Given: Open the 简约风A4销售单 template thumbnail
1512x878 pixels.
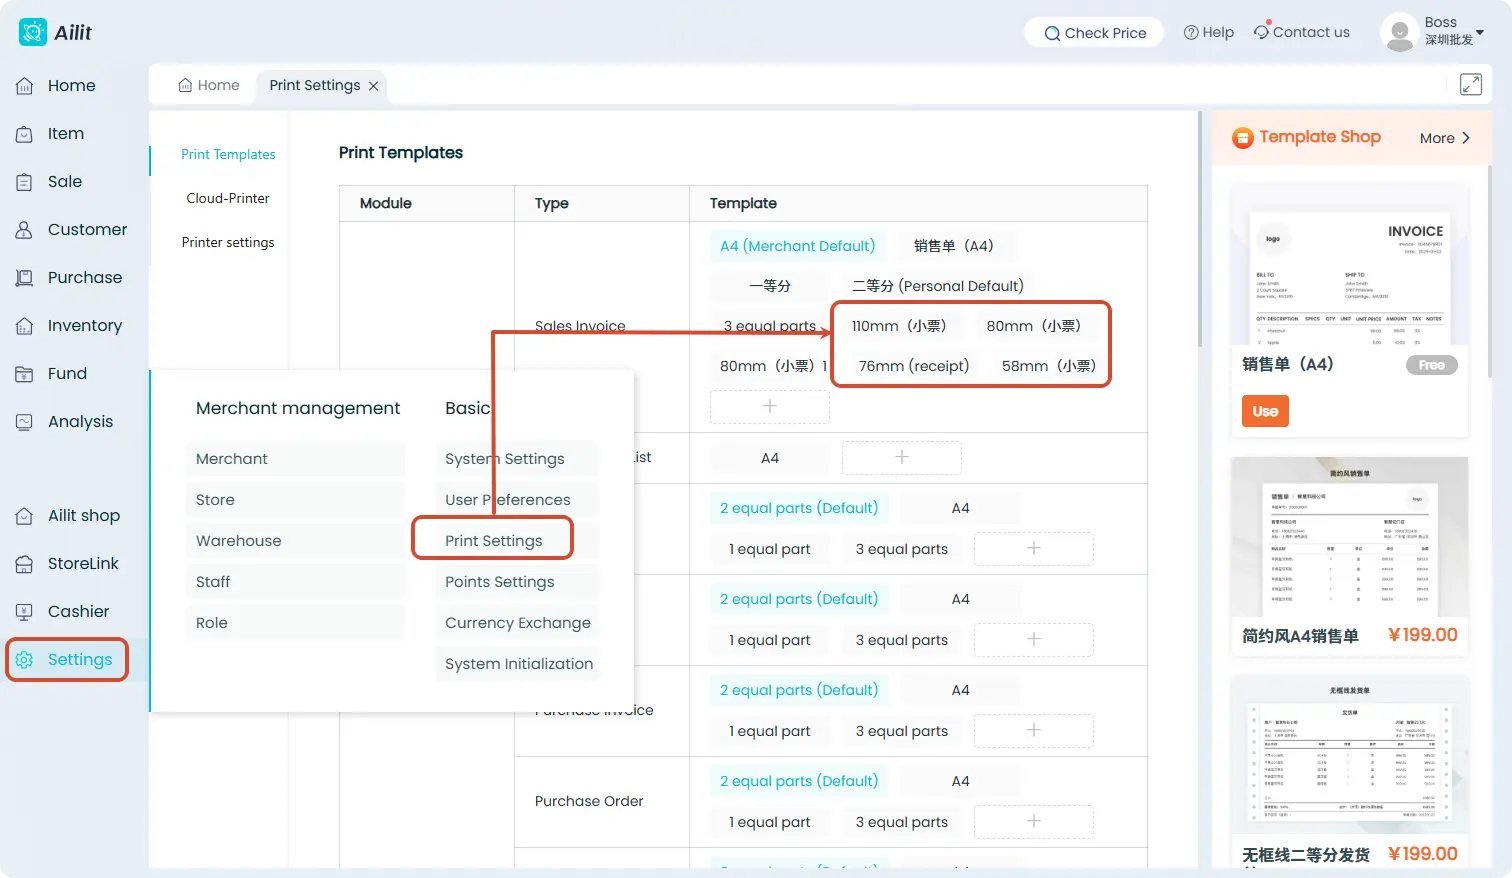Looking at the screenshot, I should click(x=1349, y=538).
